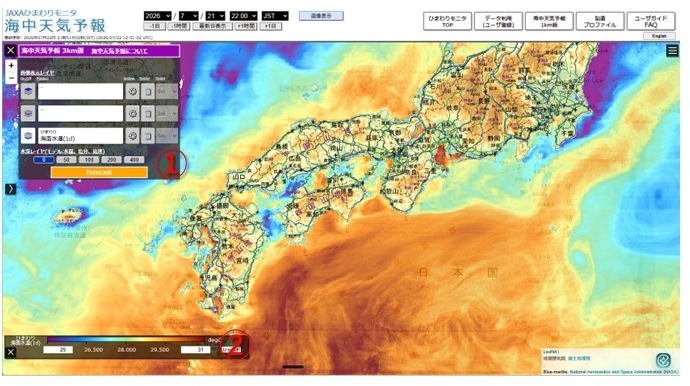
Task: Select the 400 m depth layer button
Action: tap(134, 160)
